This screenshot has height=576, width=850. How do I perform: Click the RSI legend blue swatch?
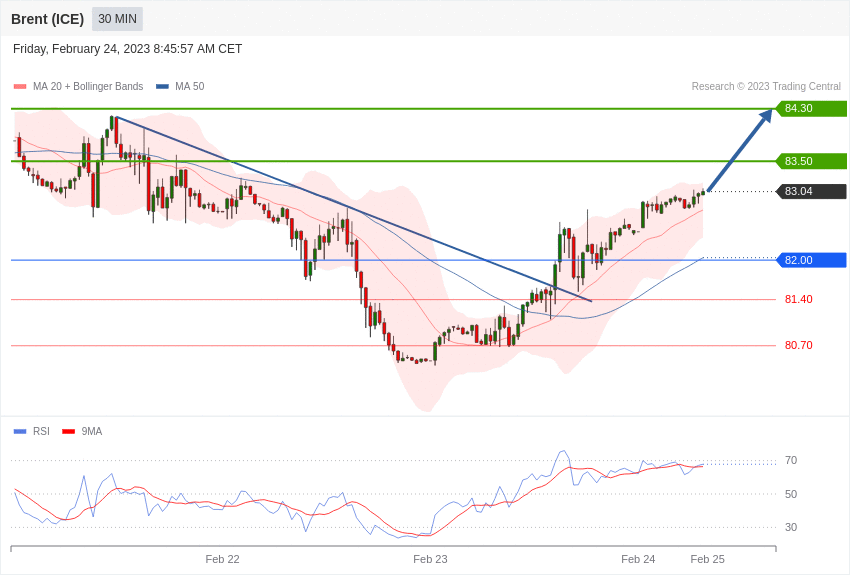coord(20,432)
